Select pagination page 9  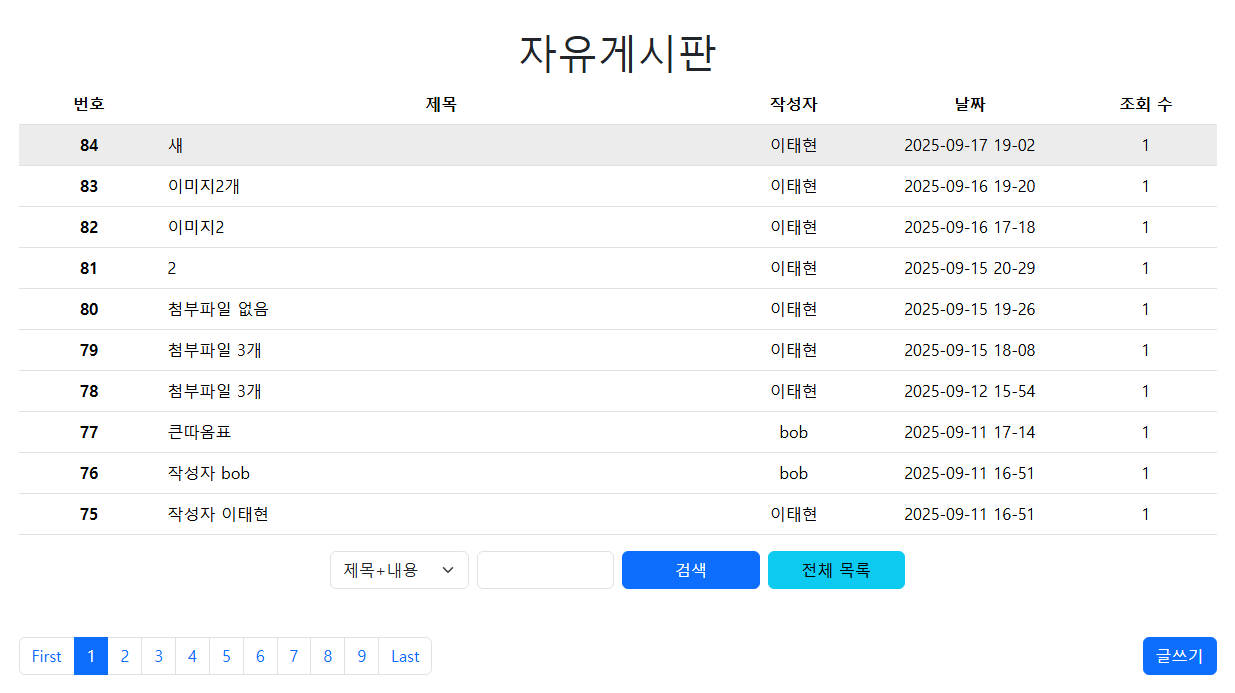(x=362, y=656)
